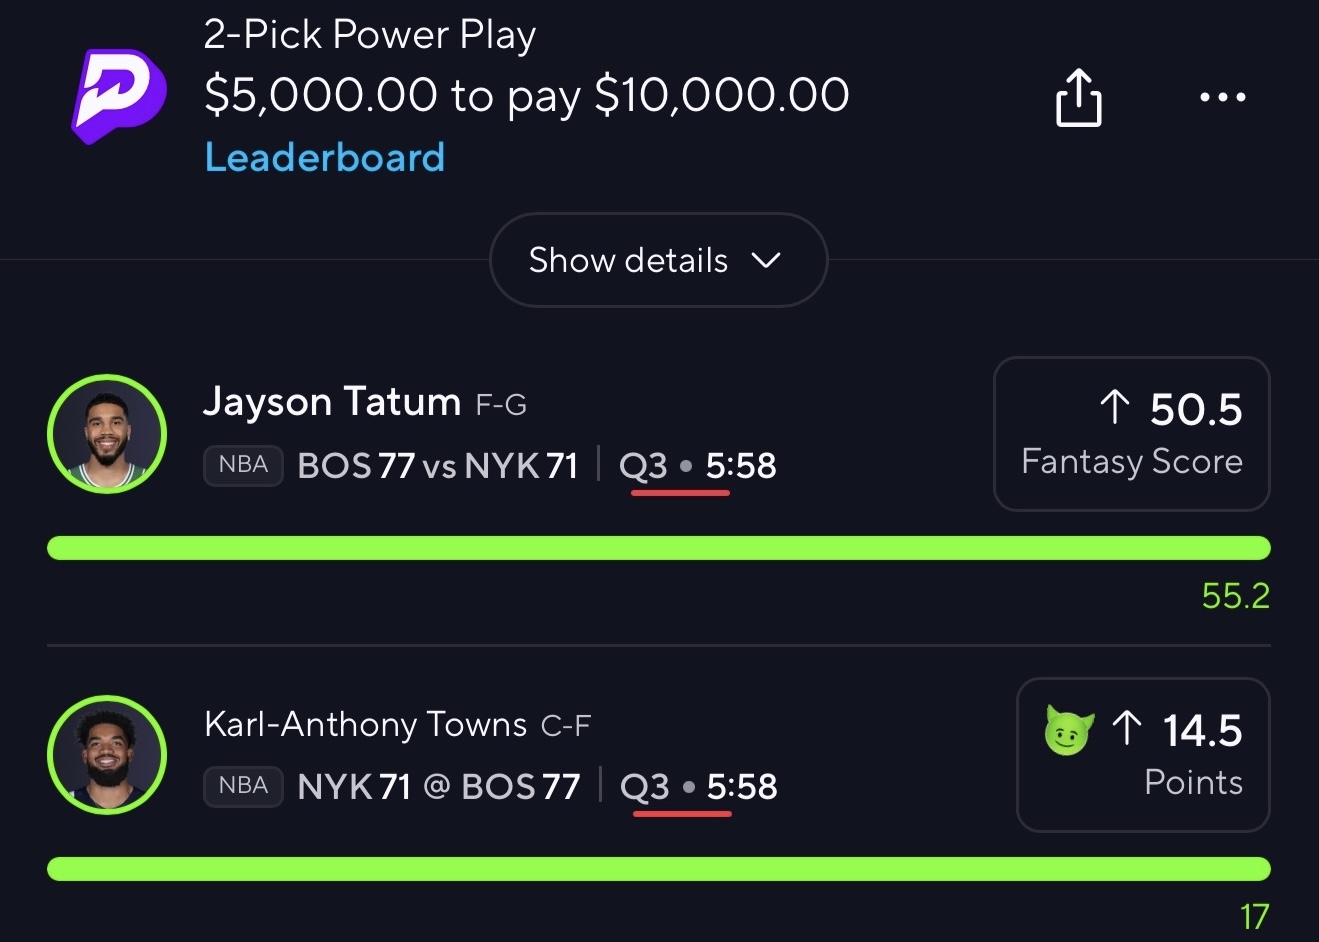Screen dimensions: 1319x942
Task: Tap Karl-Anthony Towns' green progress bar
Action: tap(658, 869)
